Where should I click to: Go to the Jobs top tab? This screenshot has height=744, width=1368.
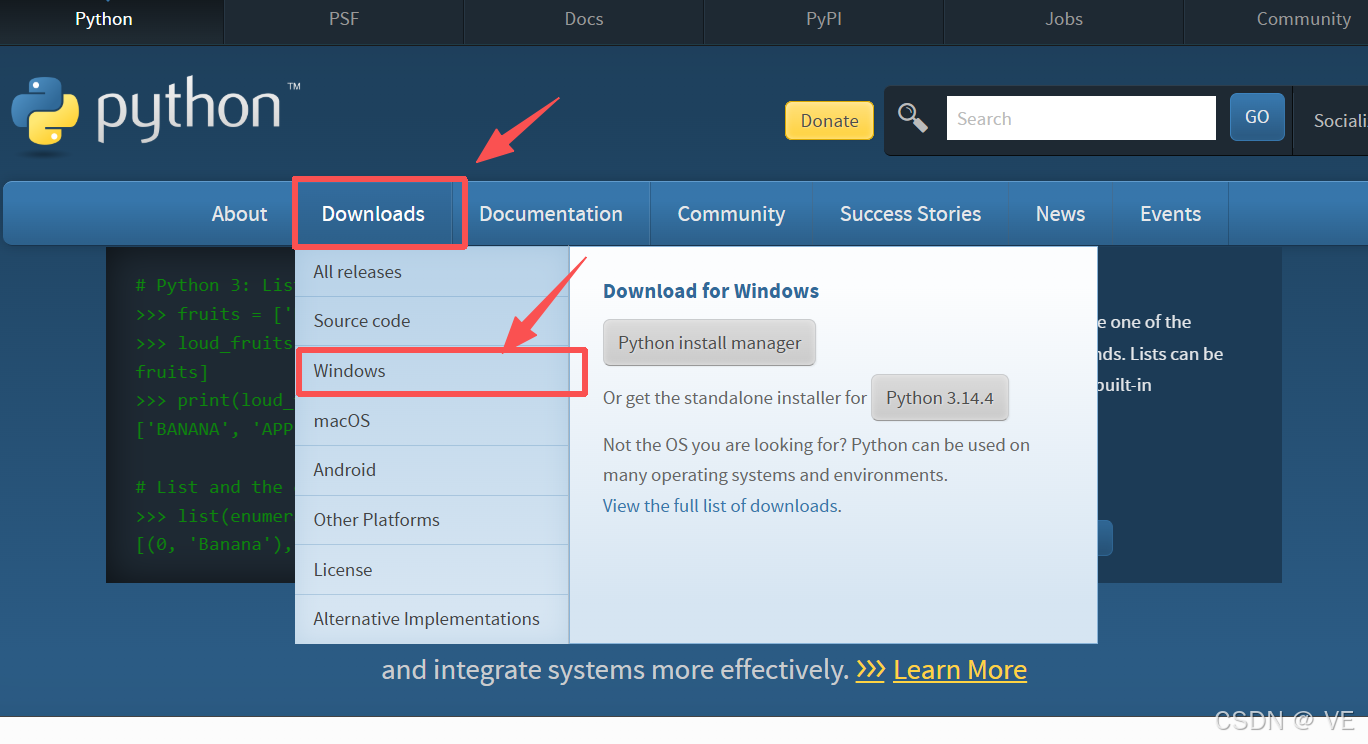pos(1064,19)
